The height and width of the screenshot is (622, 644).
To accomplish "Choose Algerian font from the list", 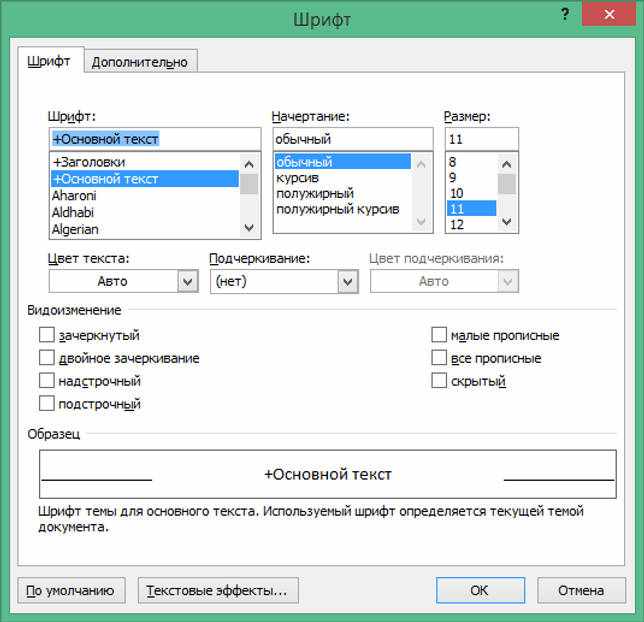I will coord(145,229).
